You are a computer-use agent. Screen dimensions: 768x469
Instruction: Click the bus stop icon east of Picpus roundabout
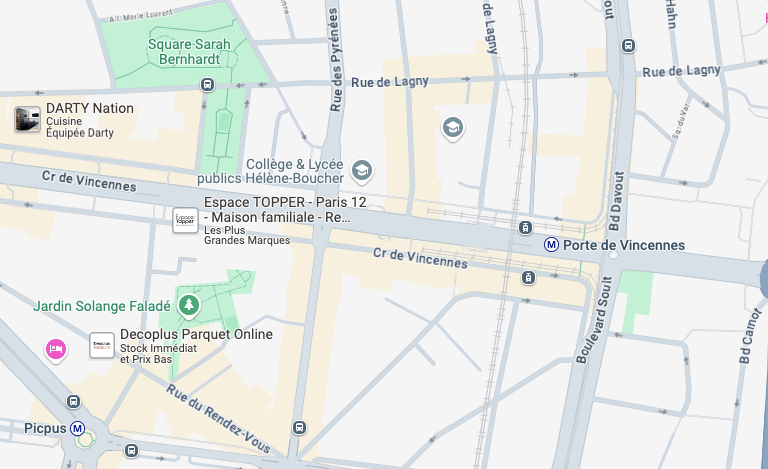[x=131, y=450]
